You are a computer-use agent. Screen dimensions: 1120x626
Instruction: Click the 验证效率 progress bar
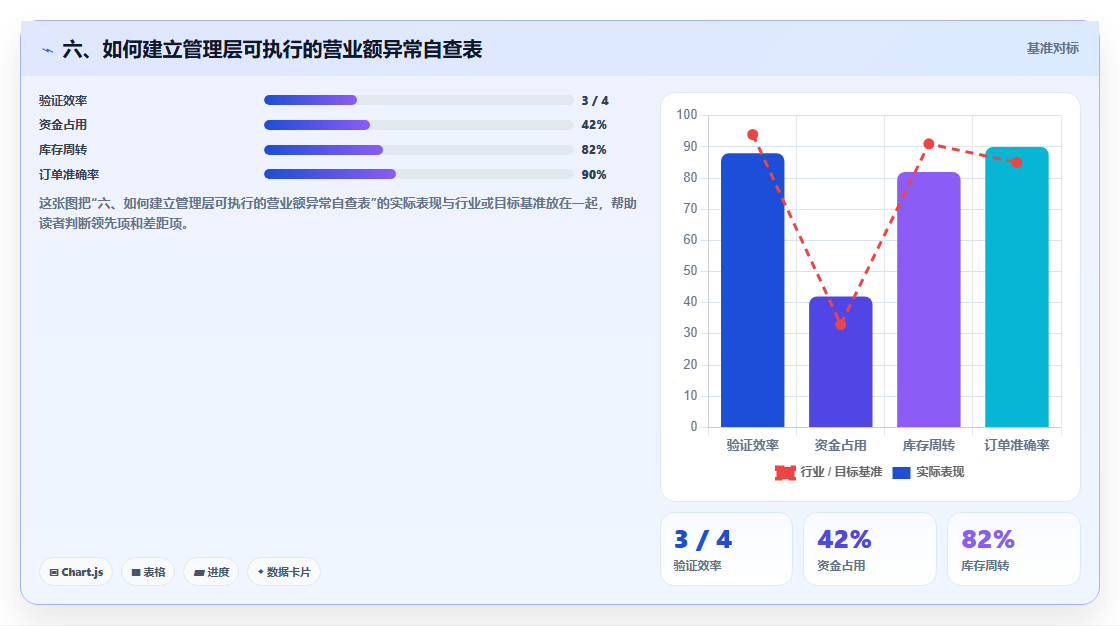419,100
